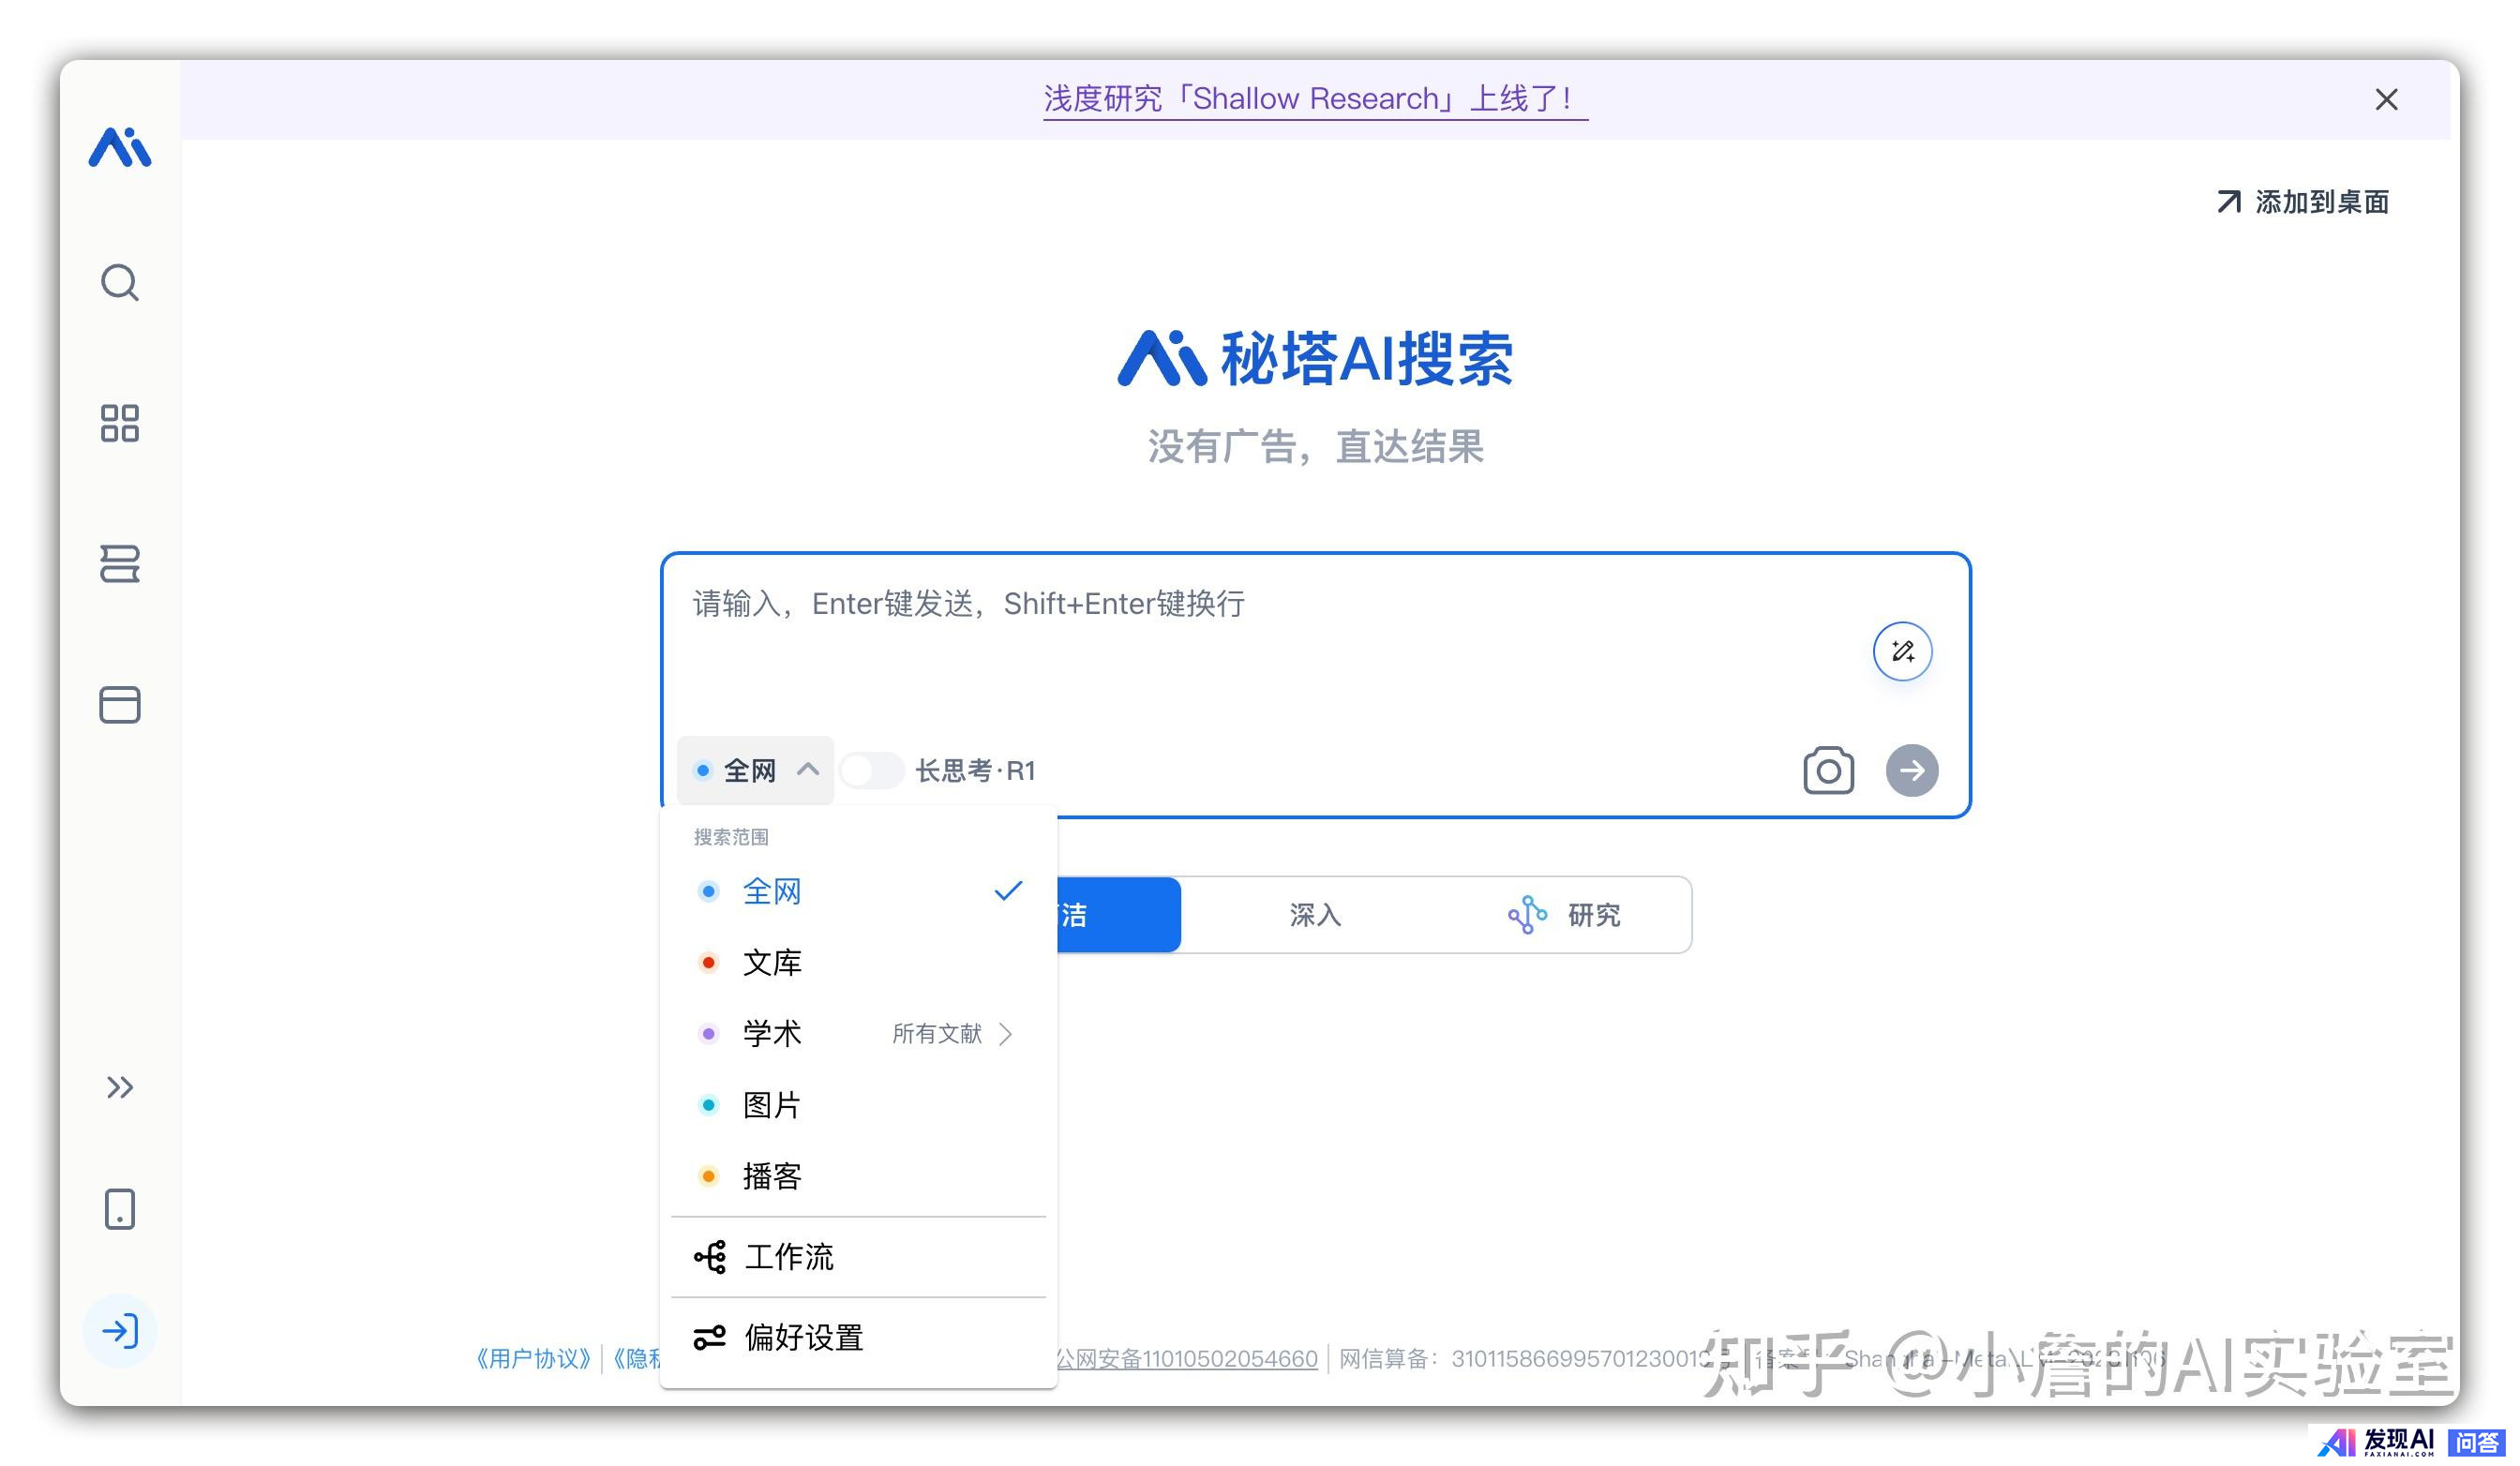Collapse the 全网 search scope dropdown
Screen dimensions: 2520x1466
[755, 771]
